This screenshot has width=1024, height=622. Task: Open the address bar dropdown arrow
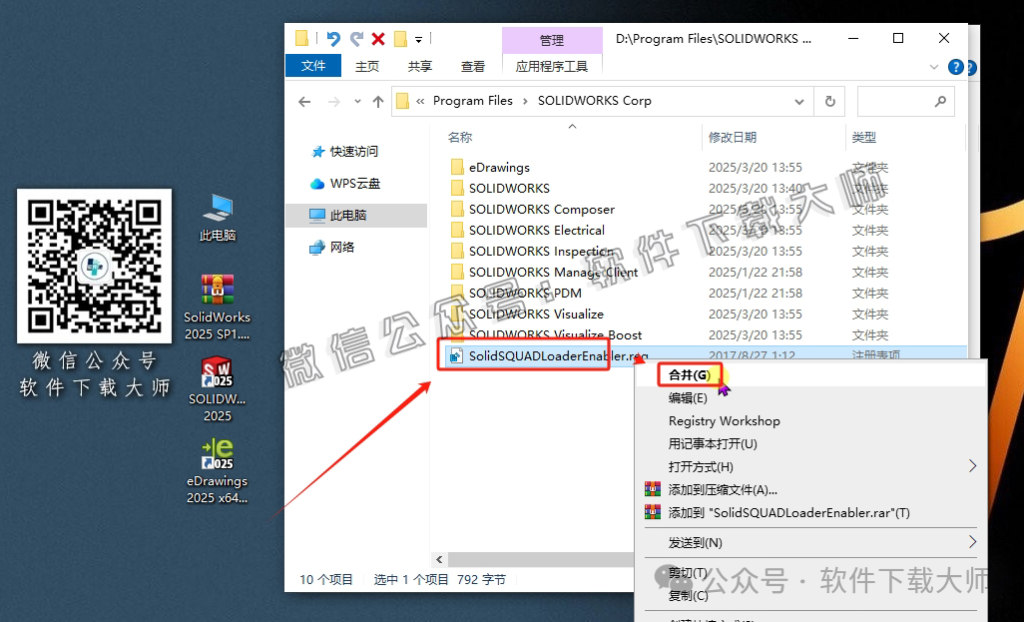[798, 101]
